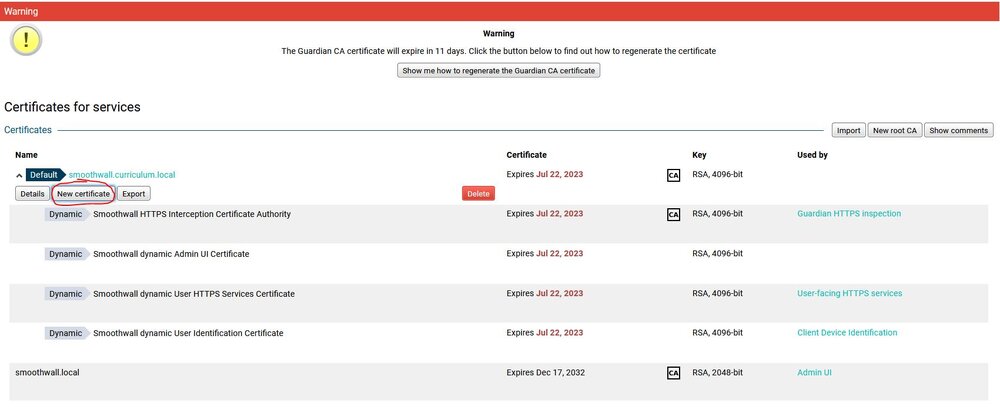Click RSA, 4096-bit of Admin UI Certificate row

tap(717, 254)
